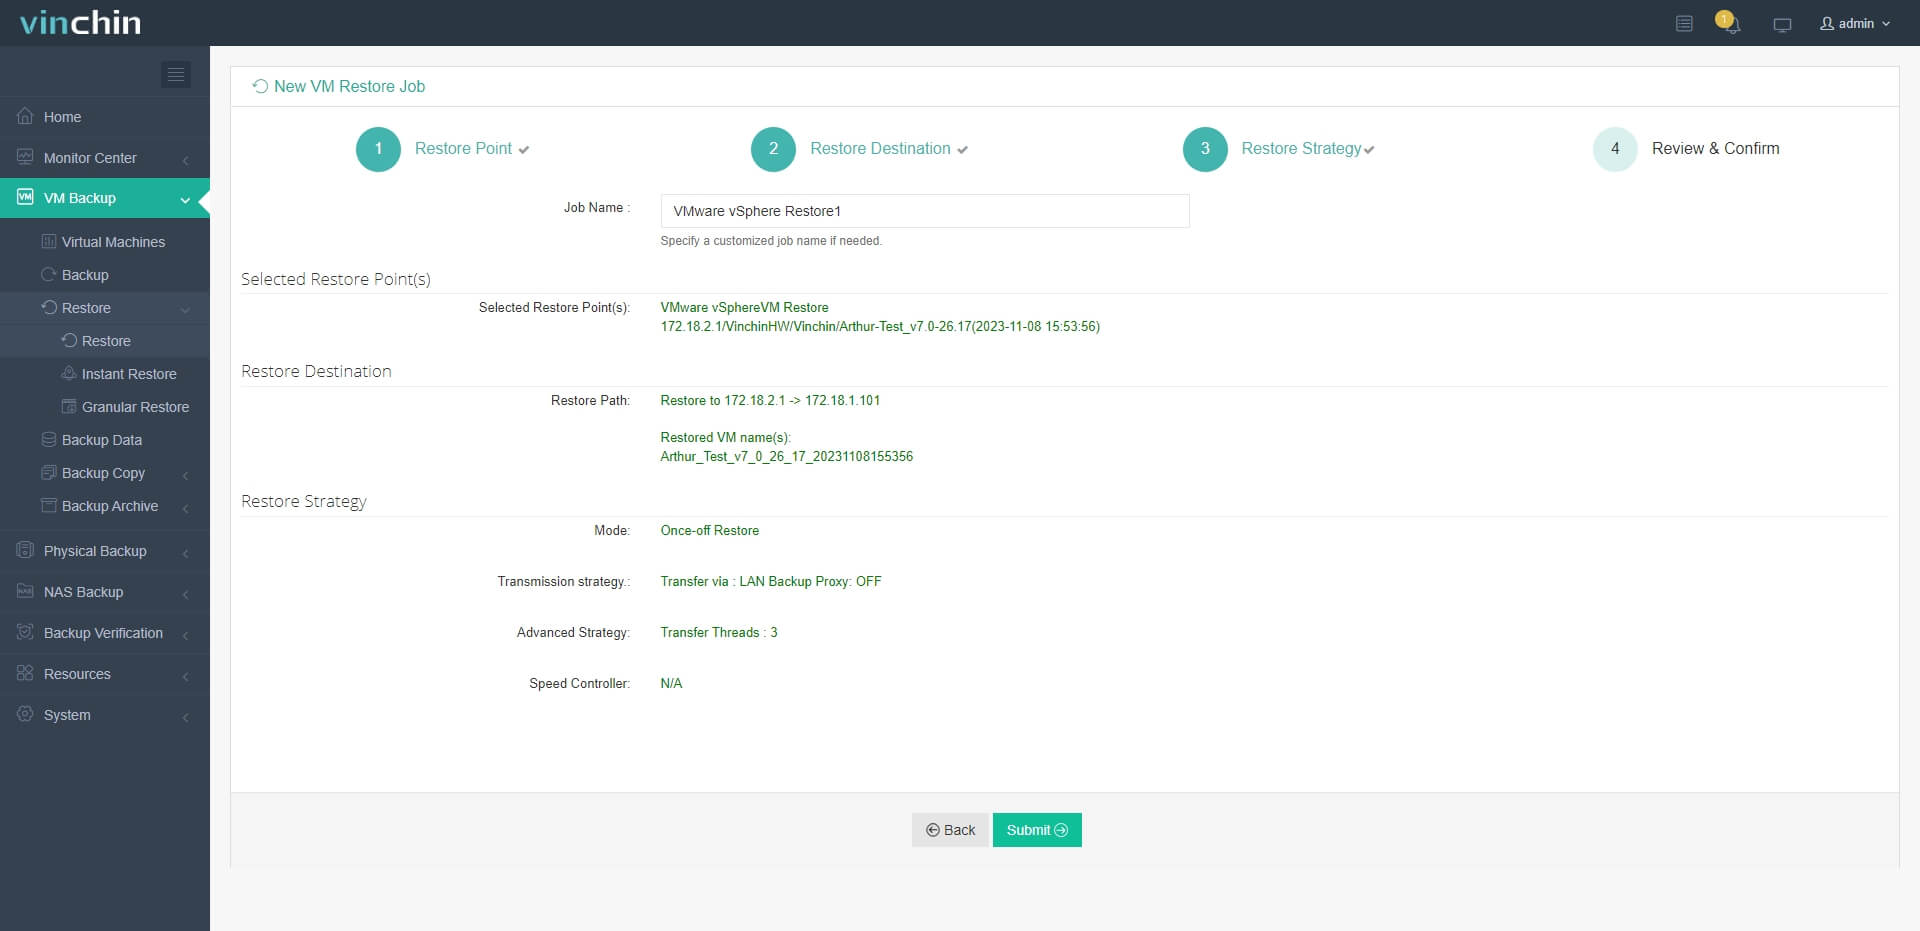The image size is (1920, 931).
Task: Click 'Once-off Restore' mode value
Action: (x=709, y=530)
